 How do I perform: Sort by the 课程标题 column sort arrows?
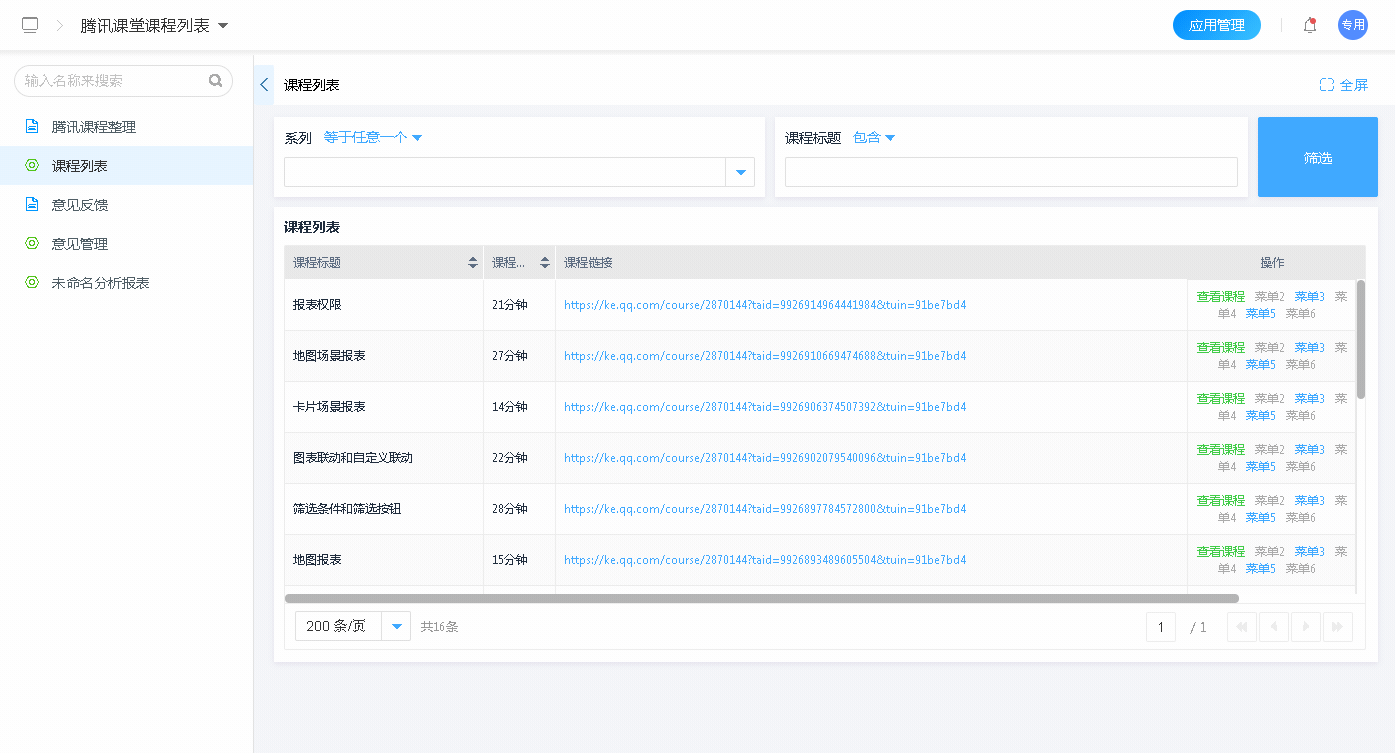coord(473,263)
